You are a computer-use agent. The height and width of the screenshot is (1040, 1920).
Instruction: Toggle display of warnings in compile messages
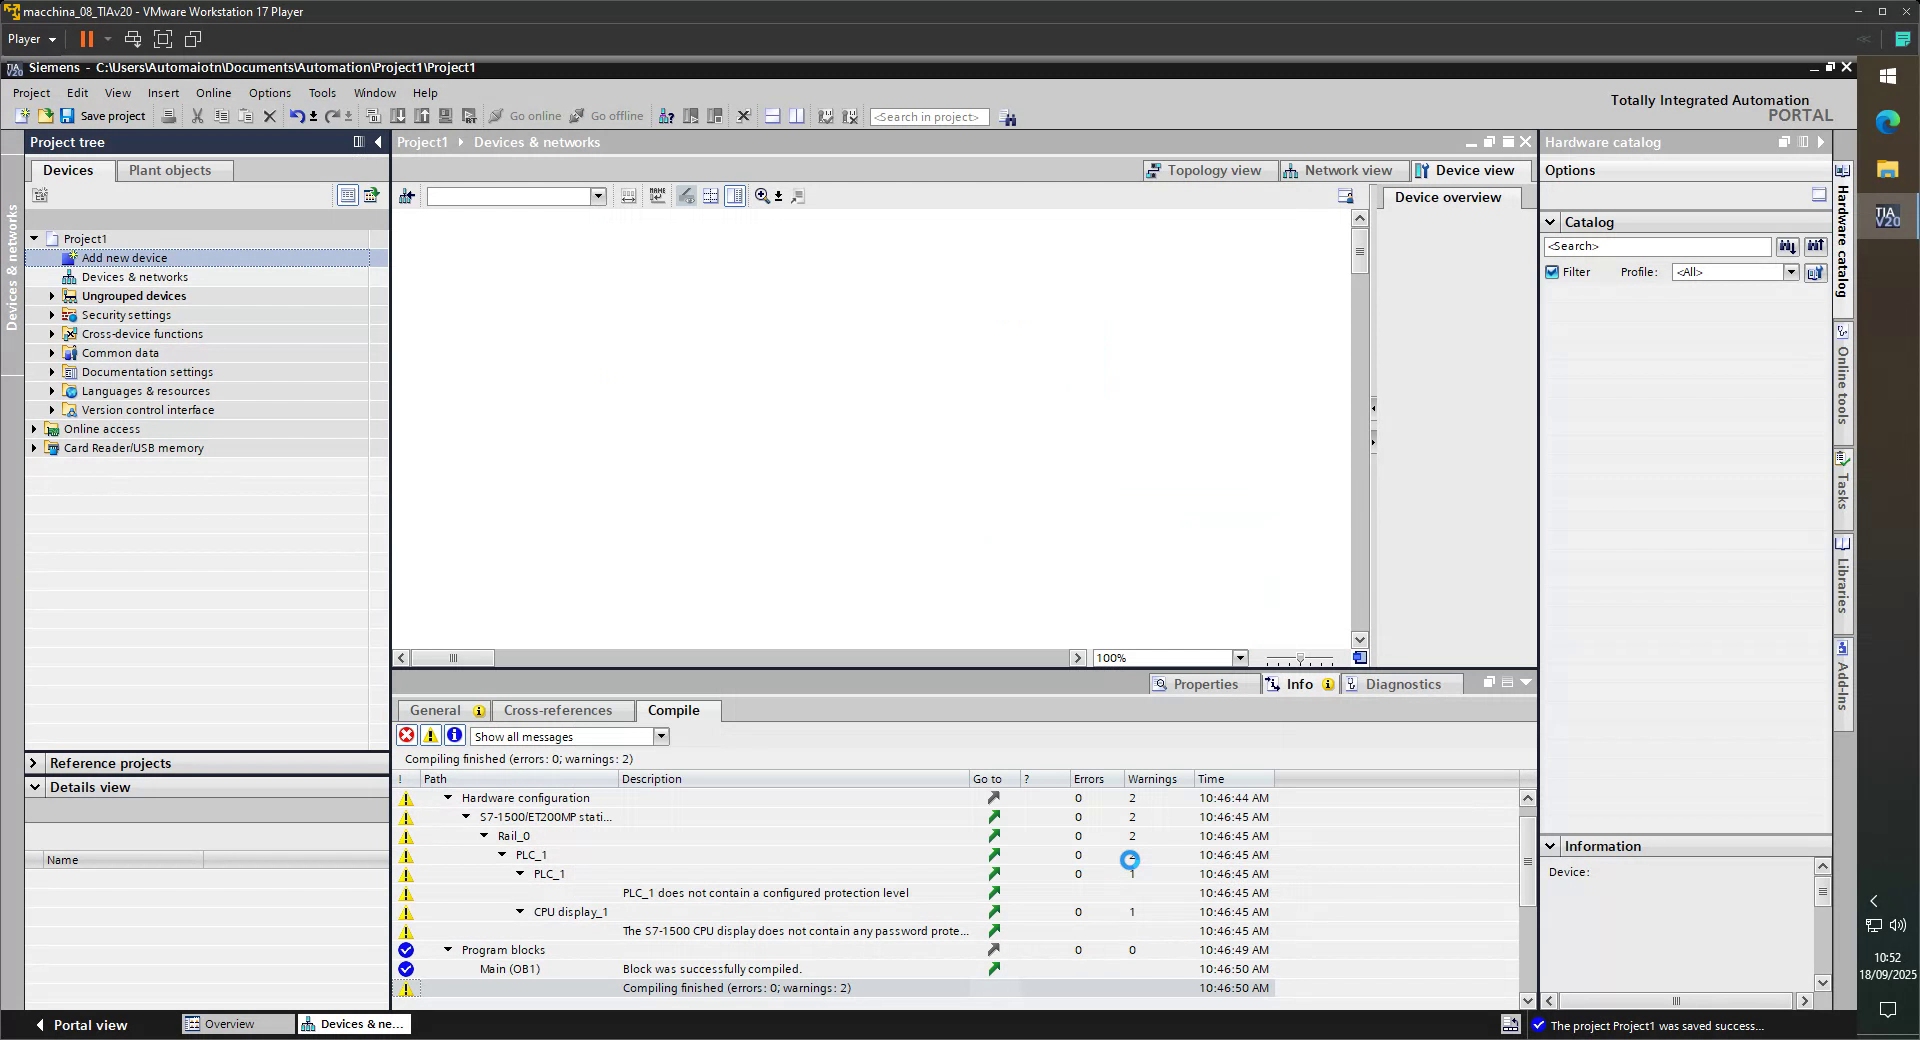click(x=431, y=736)
